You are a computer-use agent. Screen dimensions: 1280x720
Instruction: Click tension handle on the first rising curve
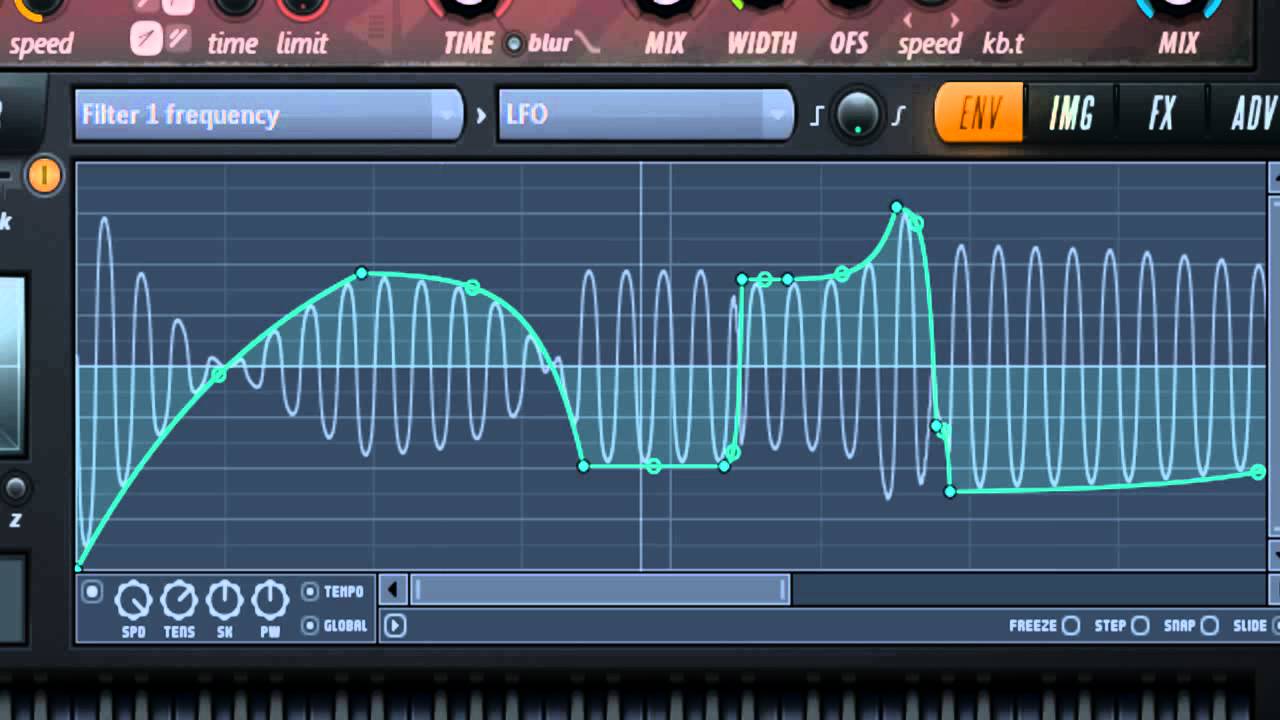pos(219,375)
